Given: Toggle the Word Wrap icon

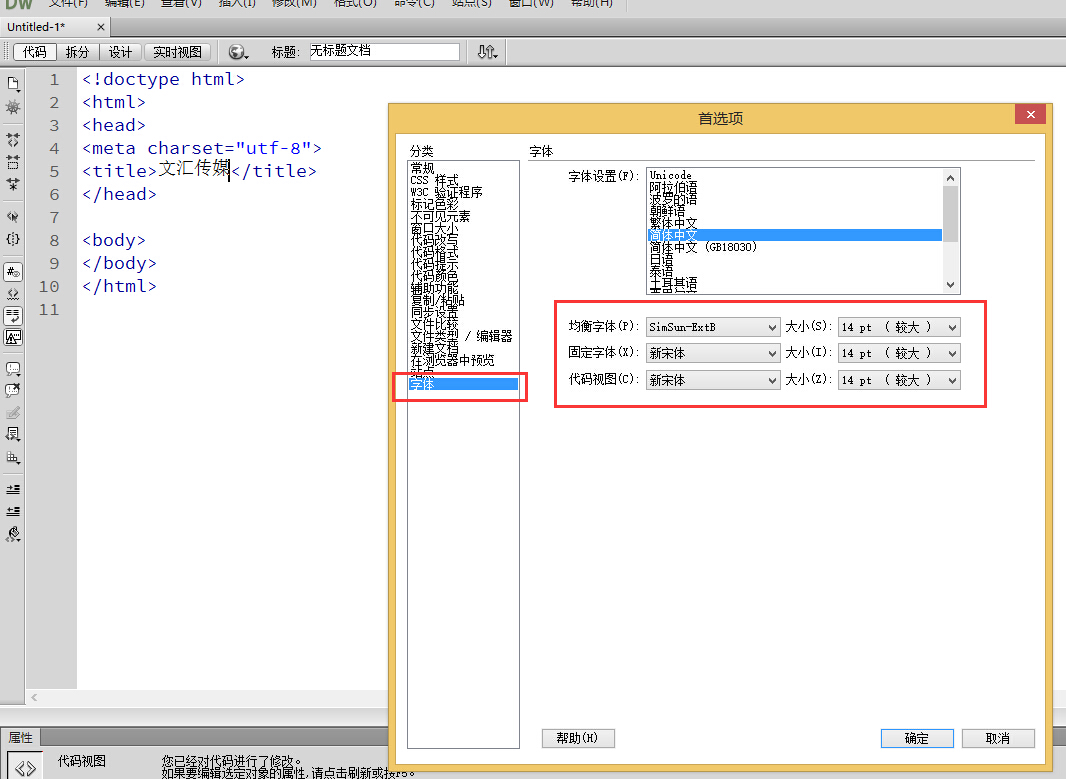Looking at the screenshot, I should coord(13,316).
